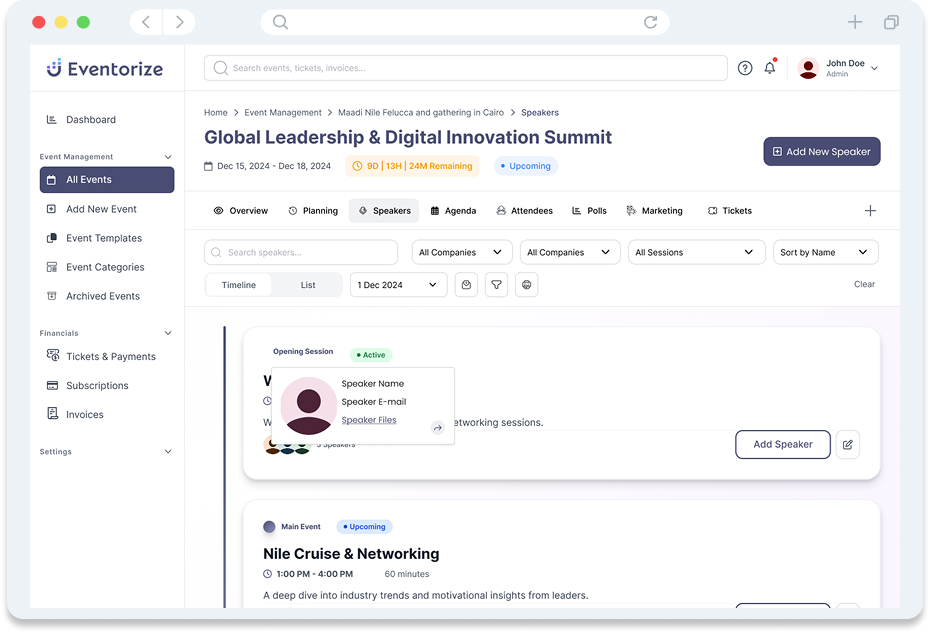Open the notifications bell icon
The height and width of the screenshot is (634, 931).
tap(769, 68)
